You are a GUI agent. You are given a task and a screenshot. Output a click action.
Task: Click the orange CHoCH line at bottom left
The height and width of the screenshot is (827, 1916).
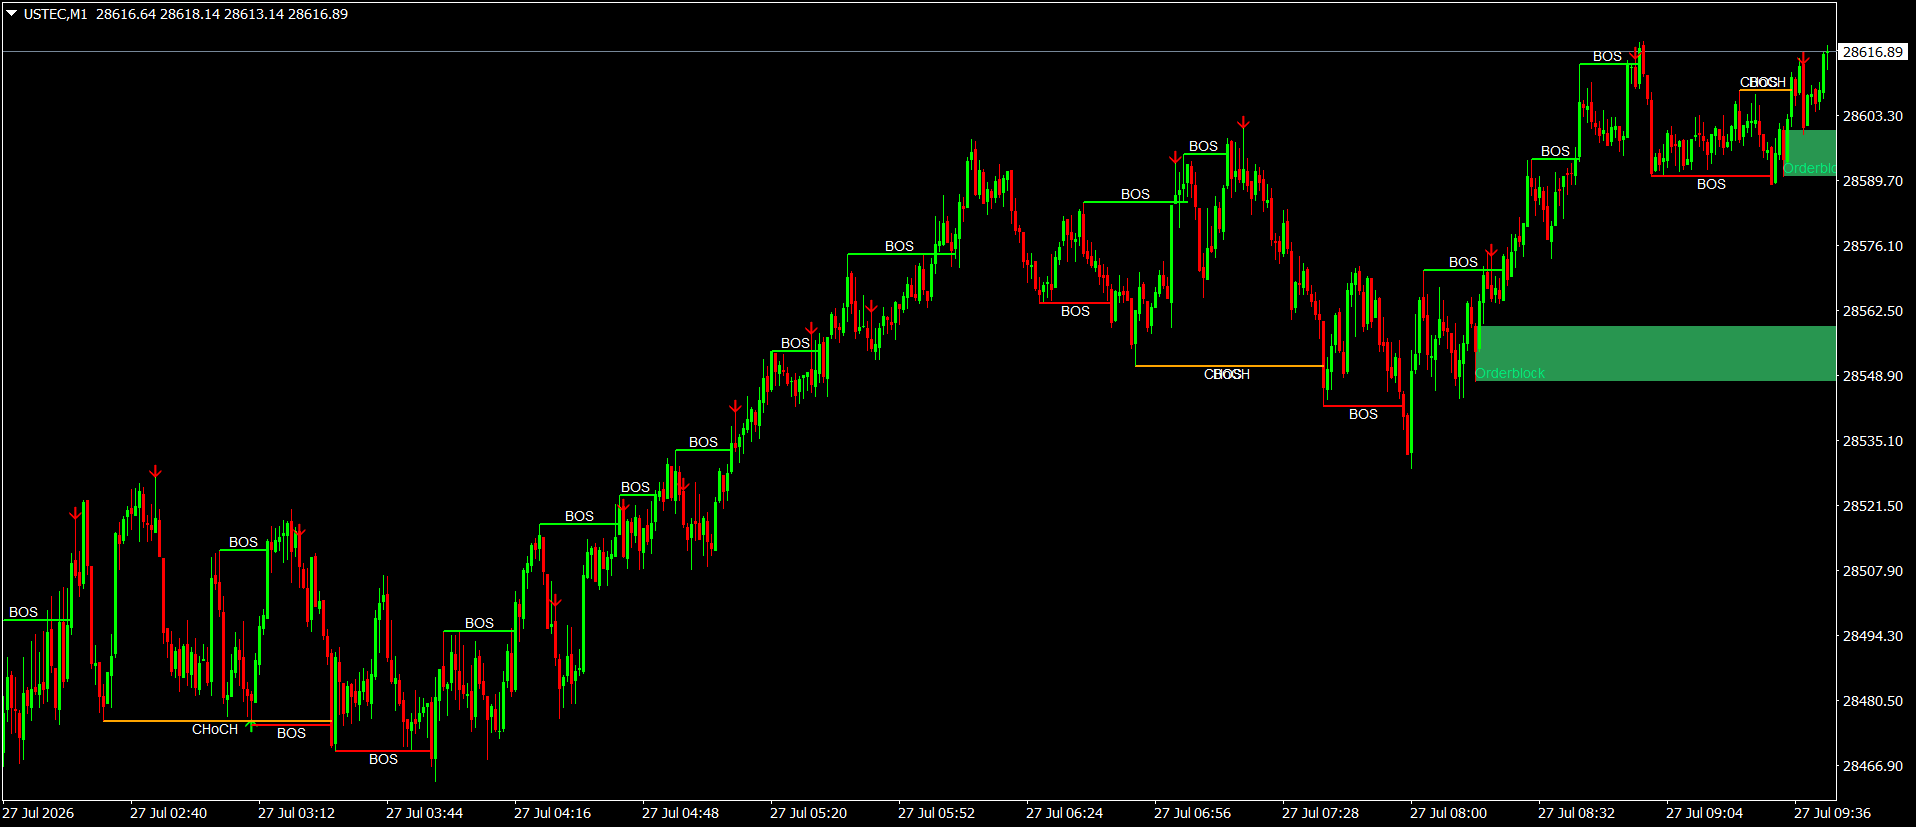217,721
